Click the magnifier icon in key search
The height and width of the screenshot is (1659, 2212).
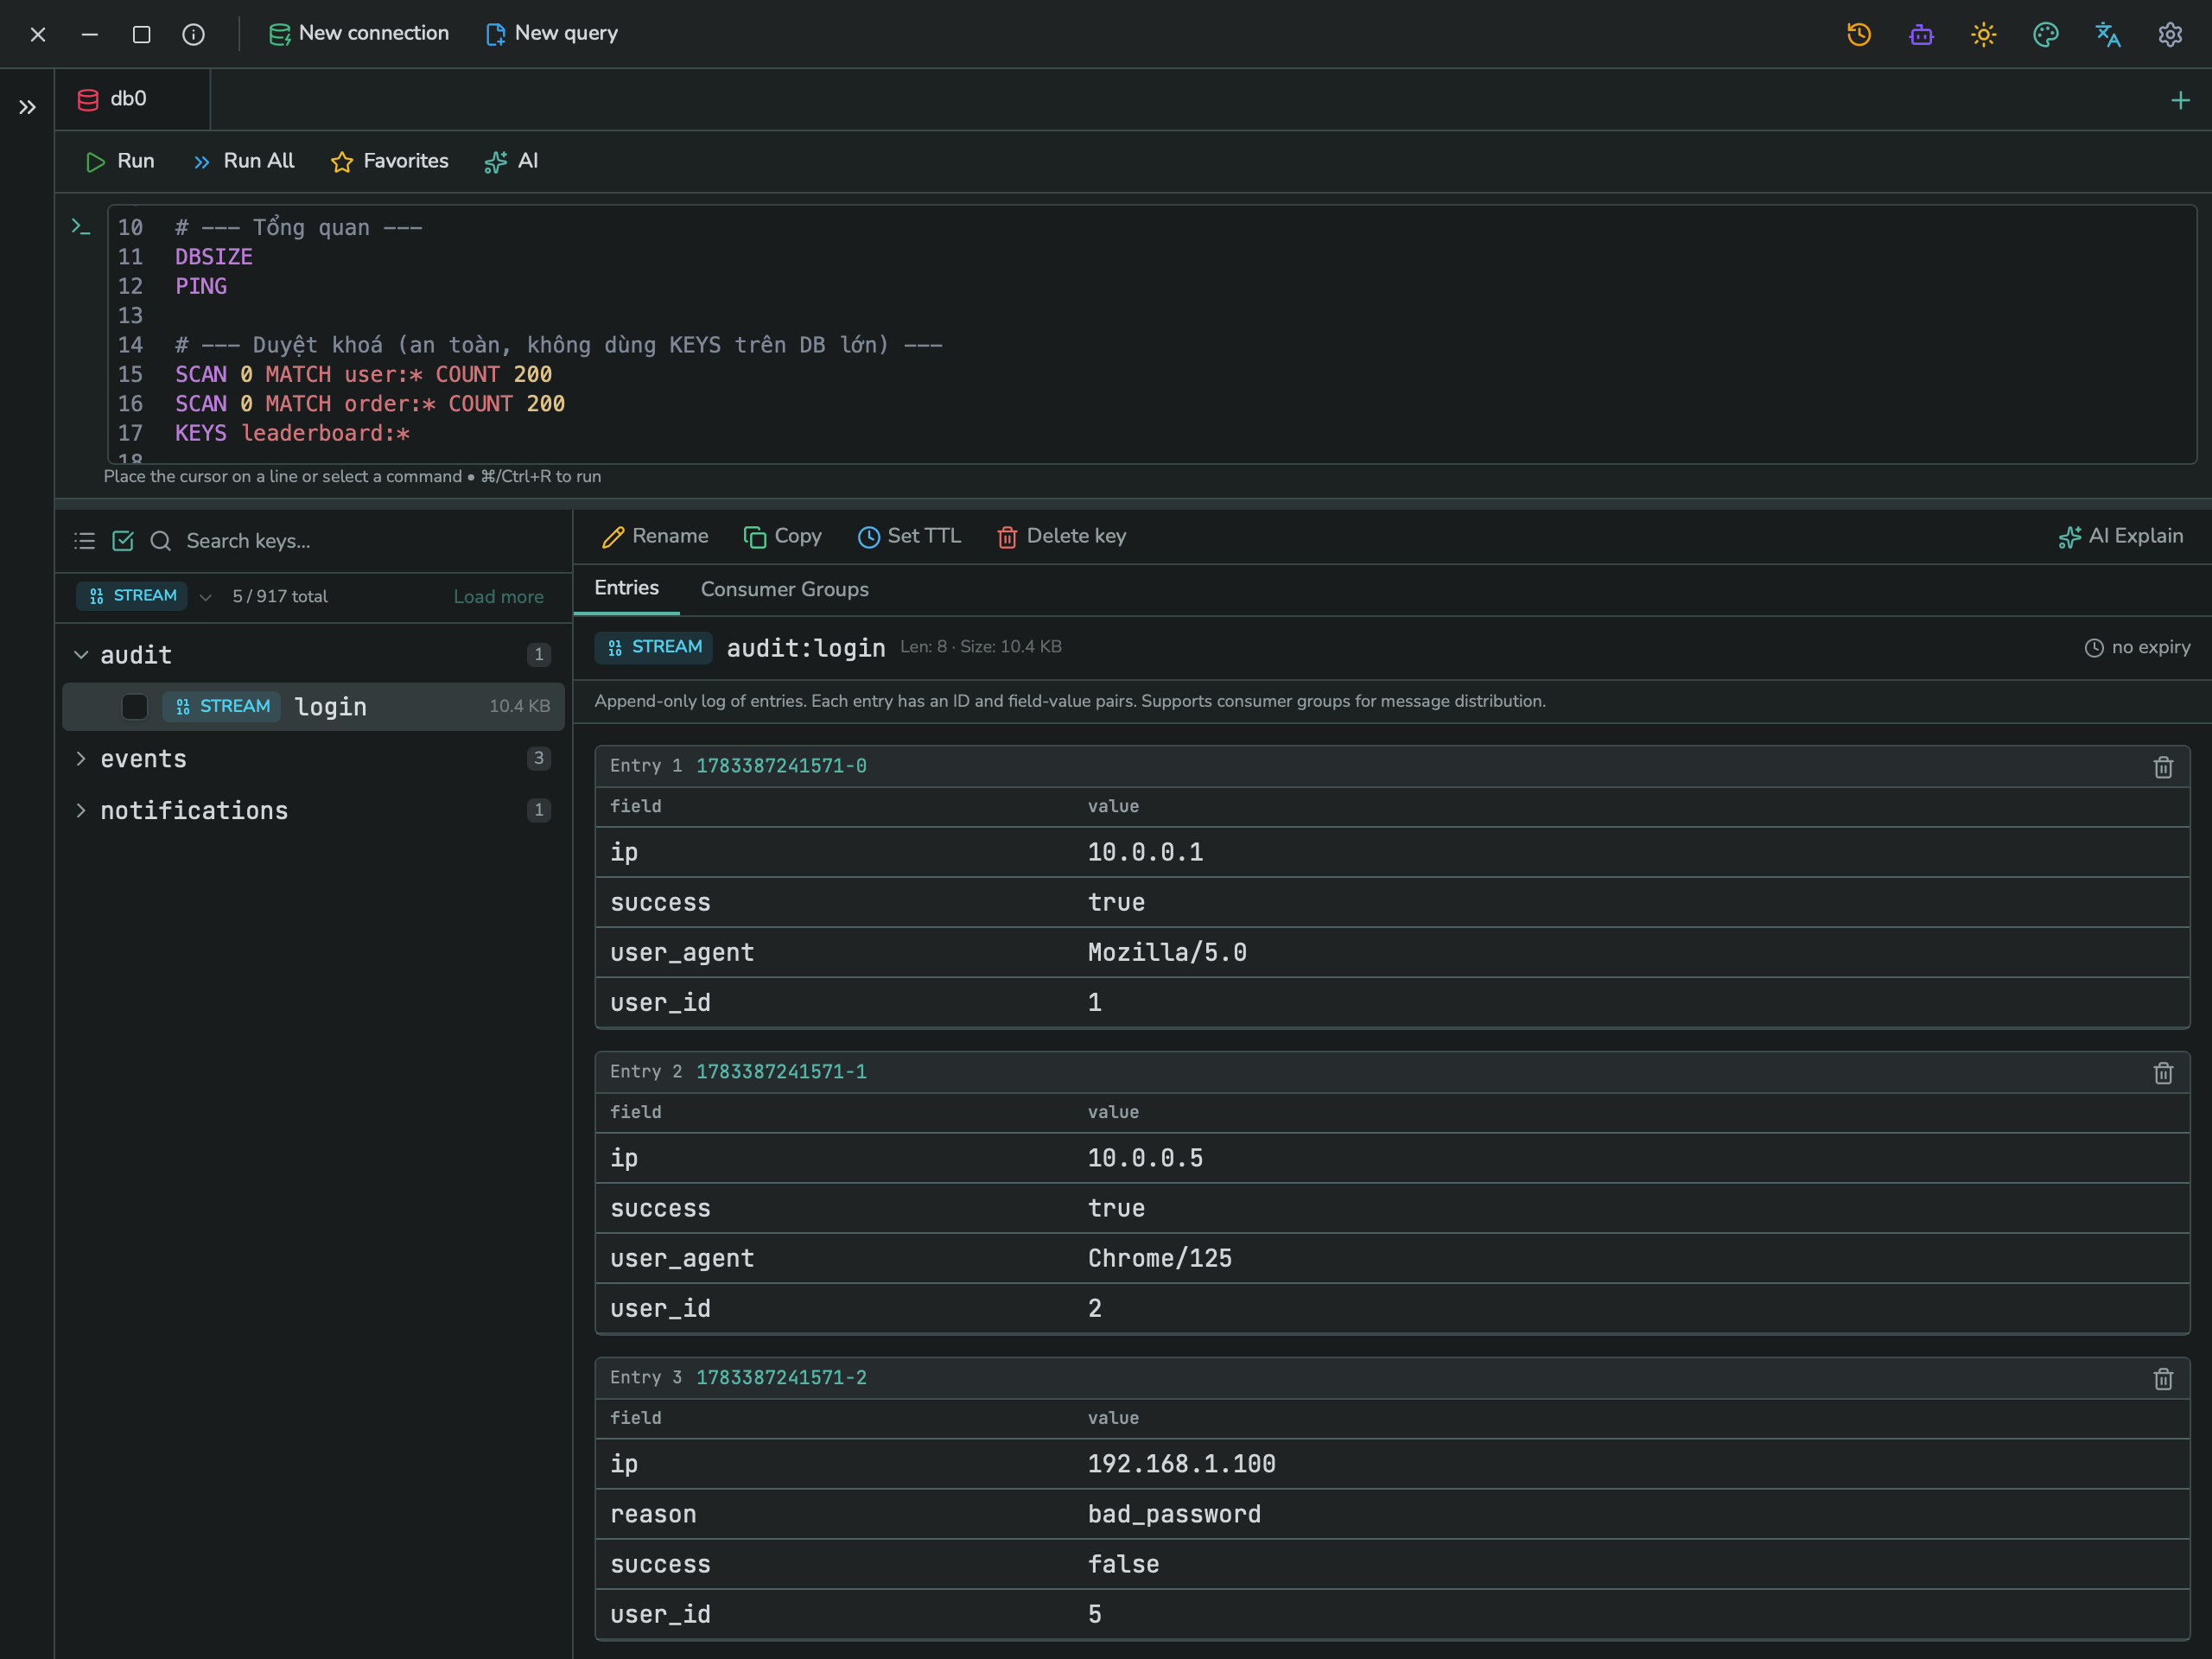coord(160,541)
